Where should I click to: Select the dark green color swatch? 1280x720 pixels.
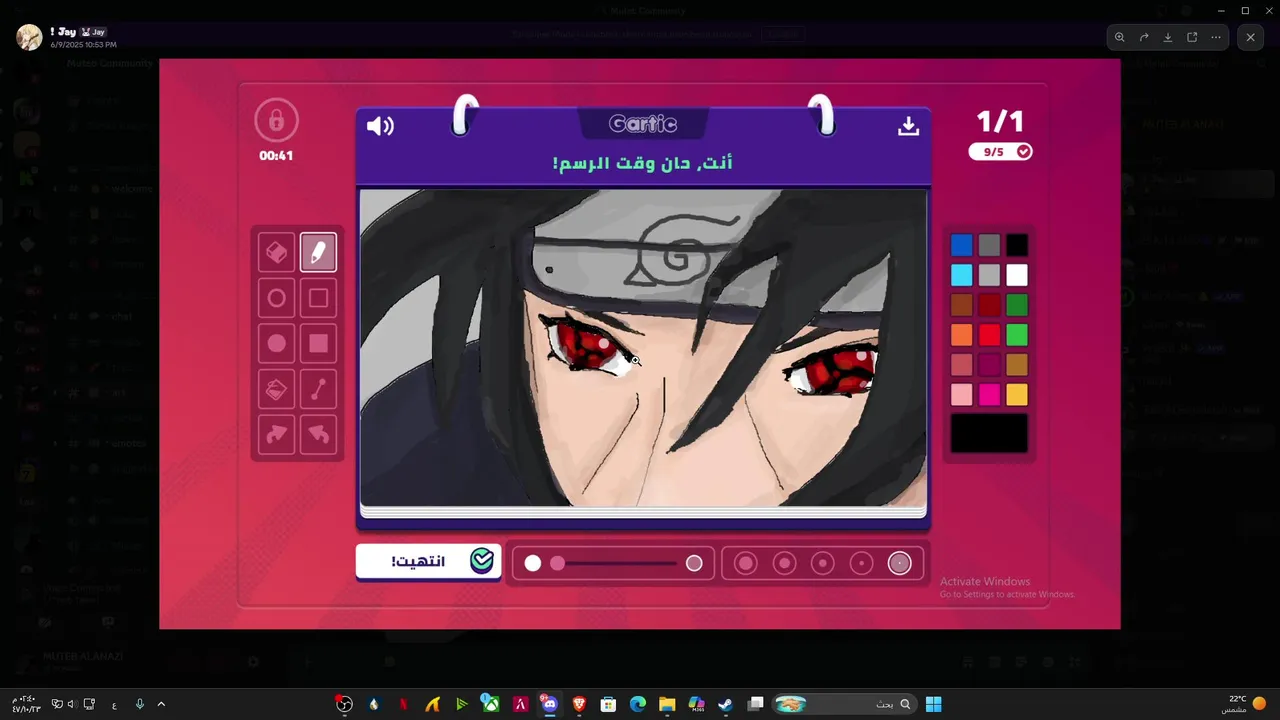coord(1017,305)
